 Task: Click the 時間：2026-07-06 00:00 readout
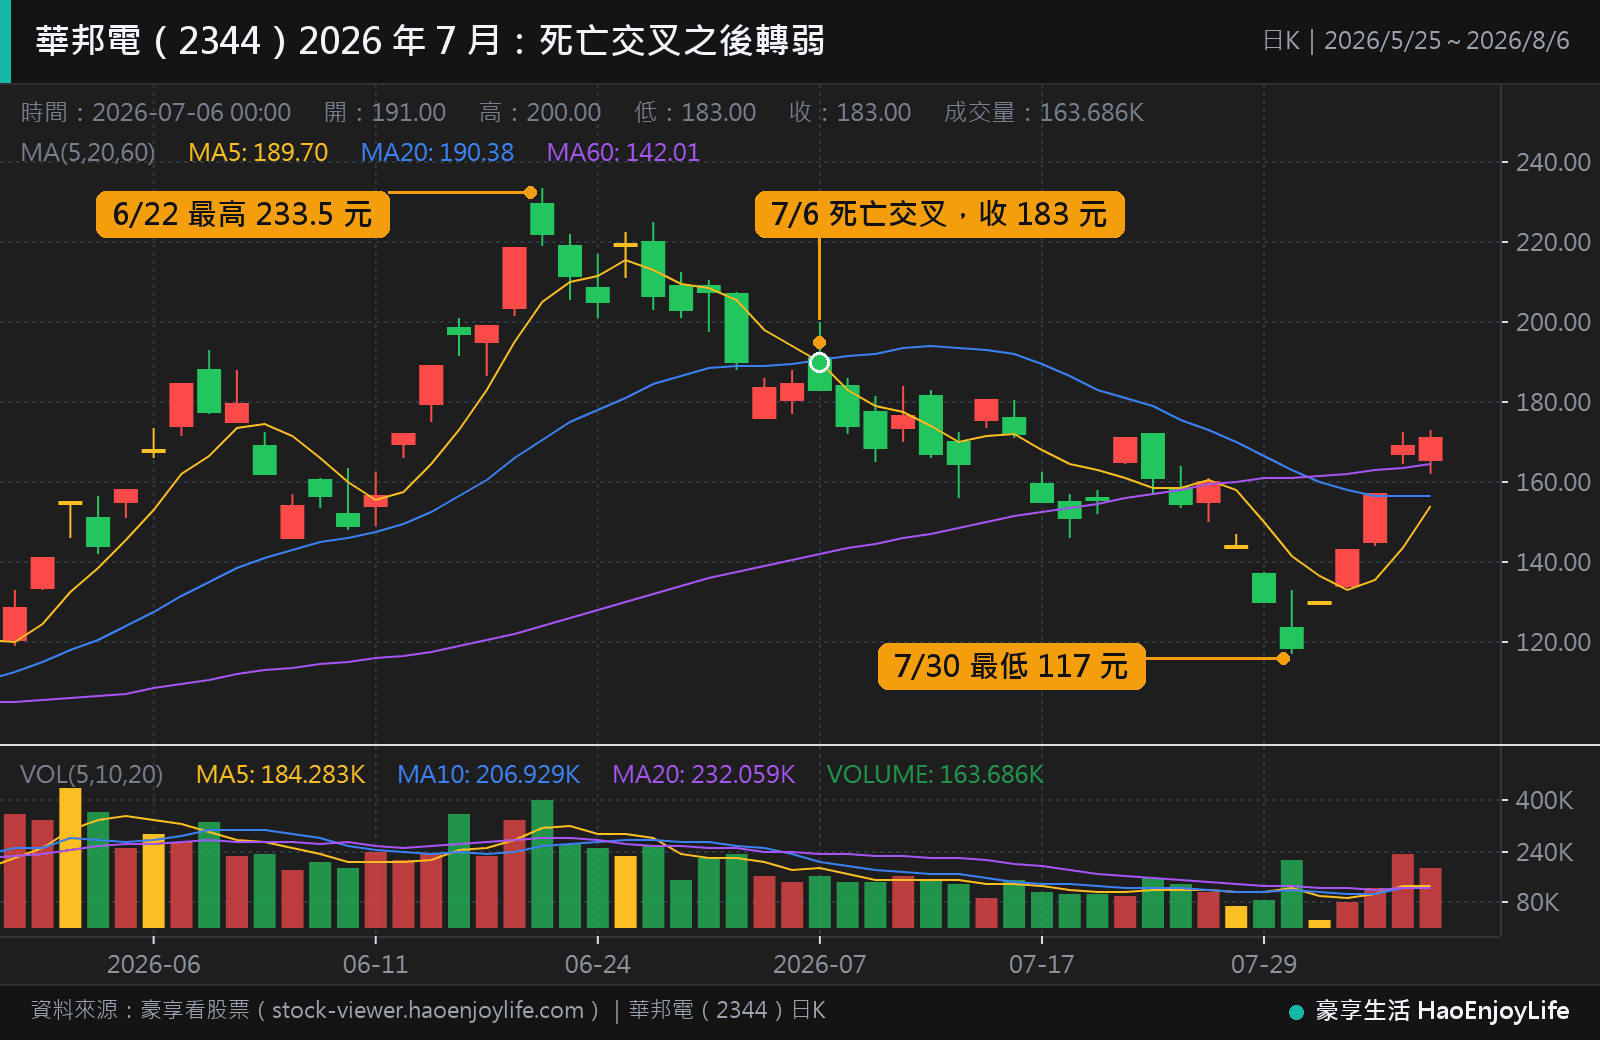click(x=156, y=113)
